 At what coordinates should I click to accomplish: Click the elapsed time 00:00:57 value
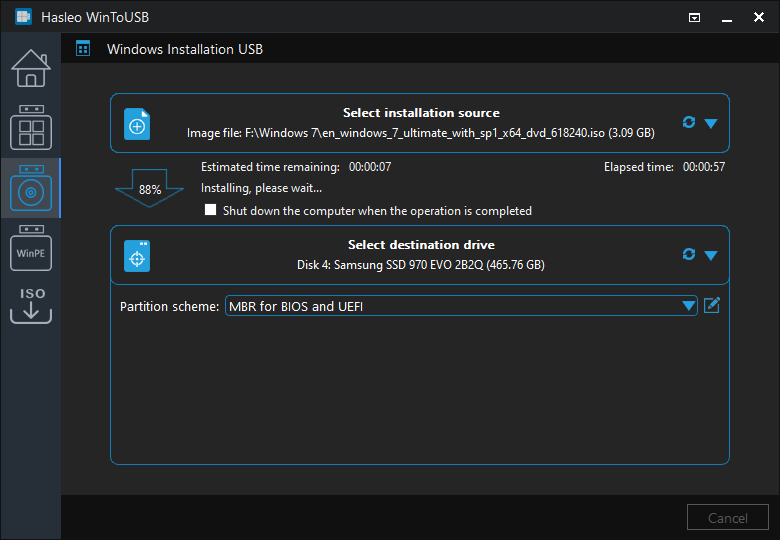click(704, 167)
